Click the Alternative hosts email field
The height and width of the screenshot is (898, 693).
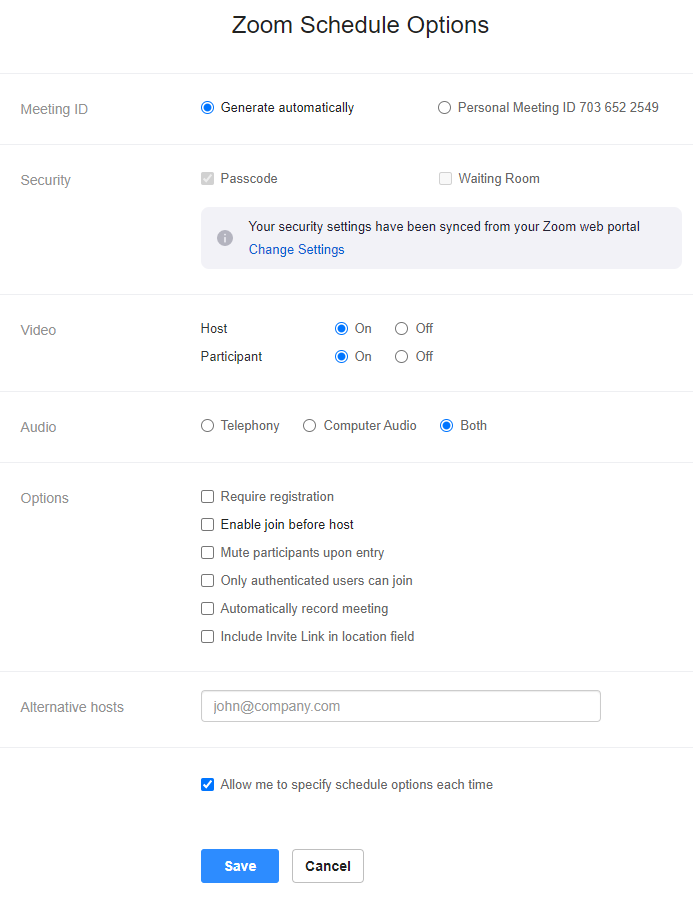pos(400,706)
